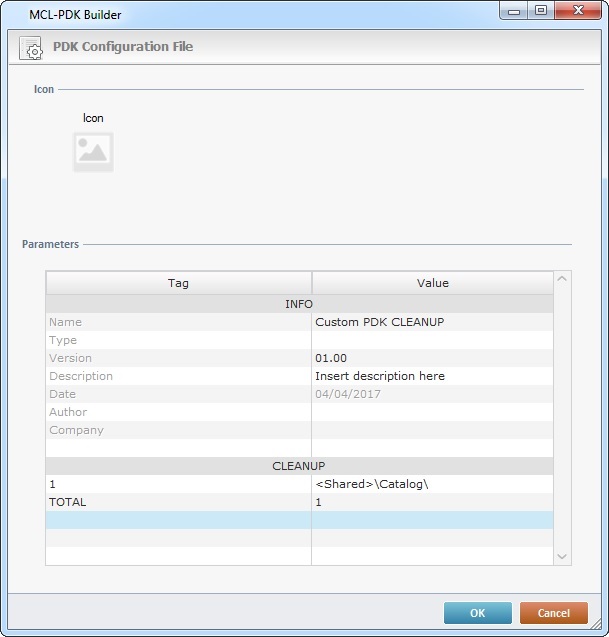Click the empty Type value cell

(431, 340)
